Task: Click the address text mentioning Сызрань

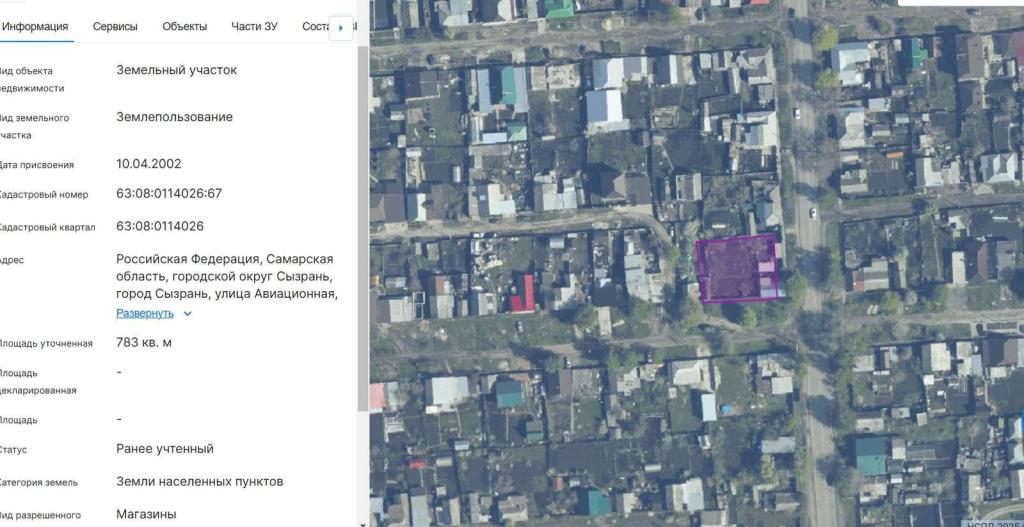Action: coord(226,276)
